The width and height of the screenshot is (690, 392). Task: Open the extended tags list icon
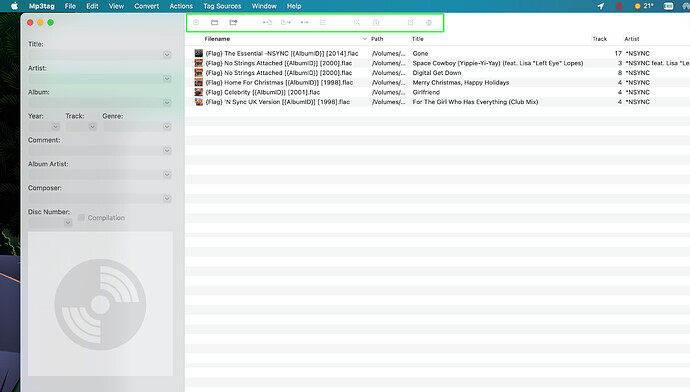[323, 22]
